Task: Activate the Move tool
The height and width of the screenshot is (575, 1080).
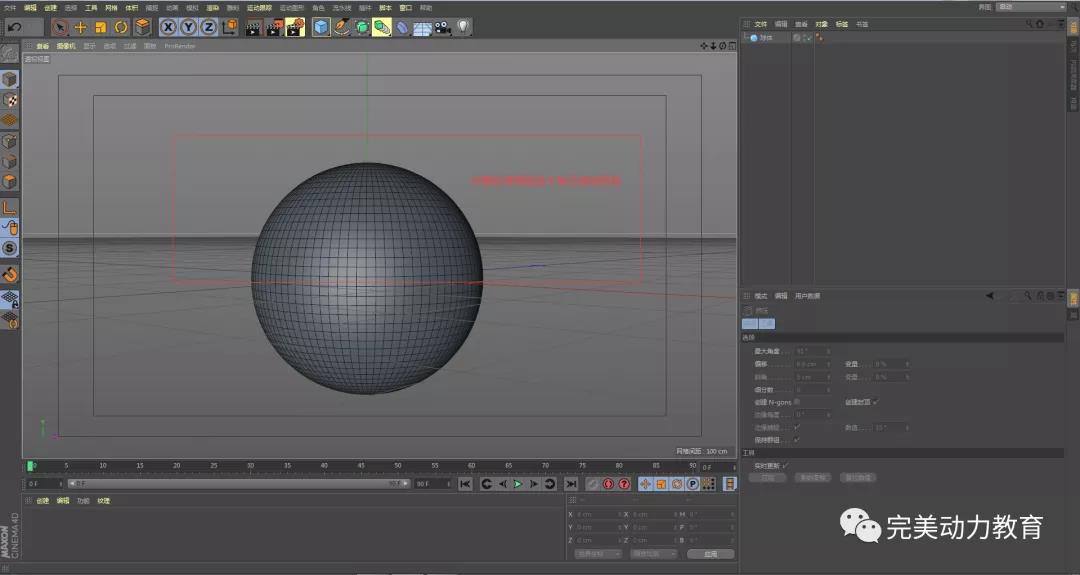Action: [81, 27]
